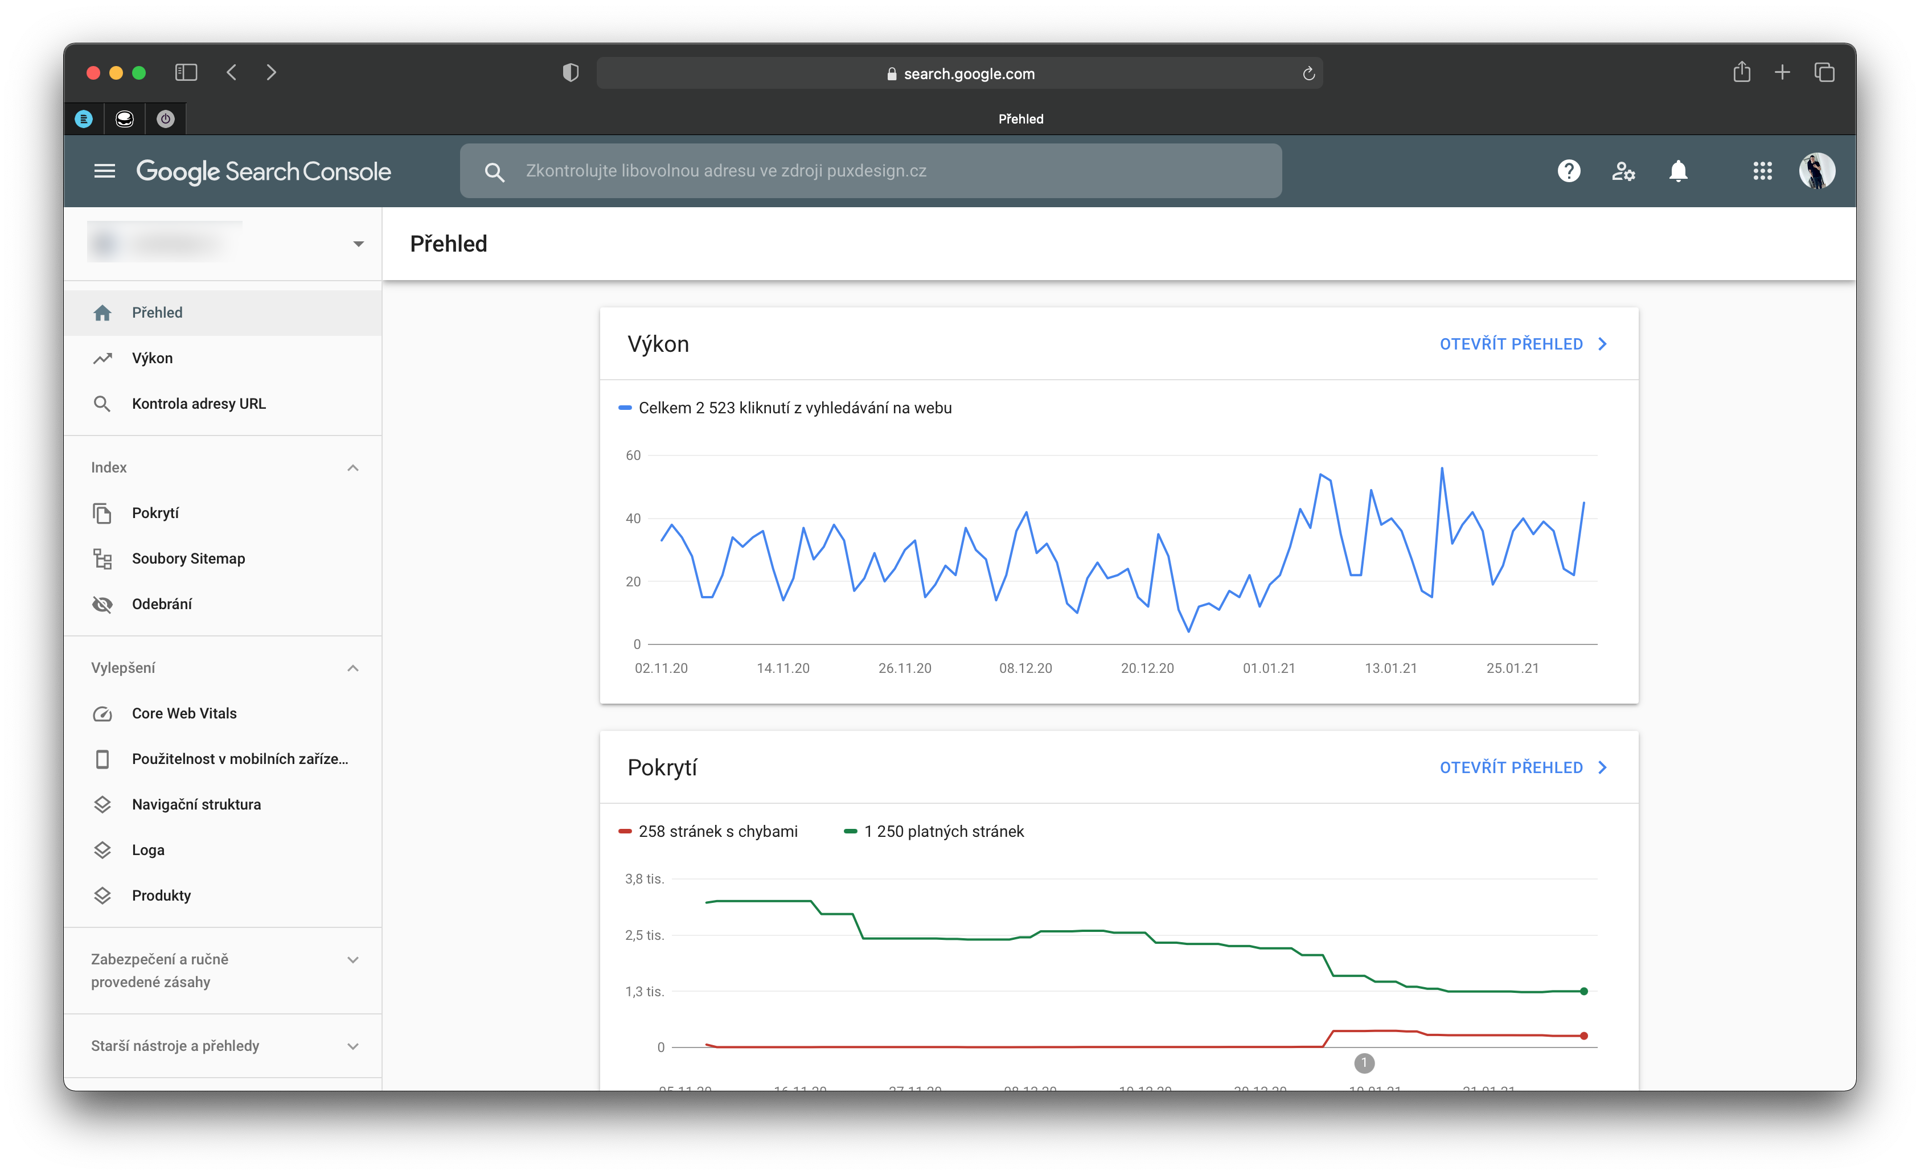The image size is (1920, 1175).
Task: Click the Safari privacy shield icon
Action: tap(570, 73)
